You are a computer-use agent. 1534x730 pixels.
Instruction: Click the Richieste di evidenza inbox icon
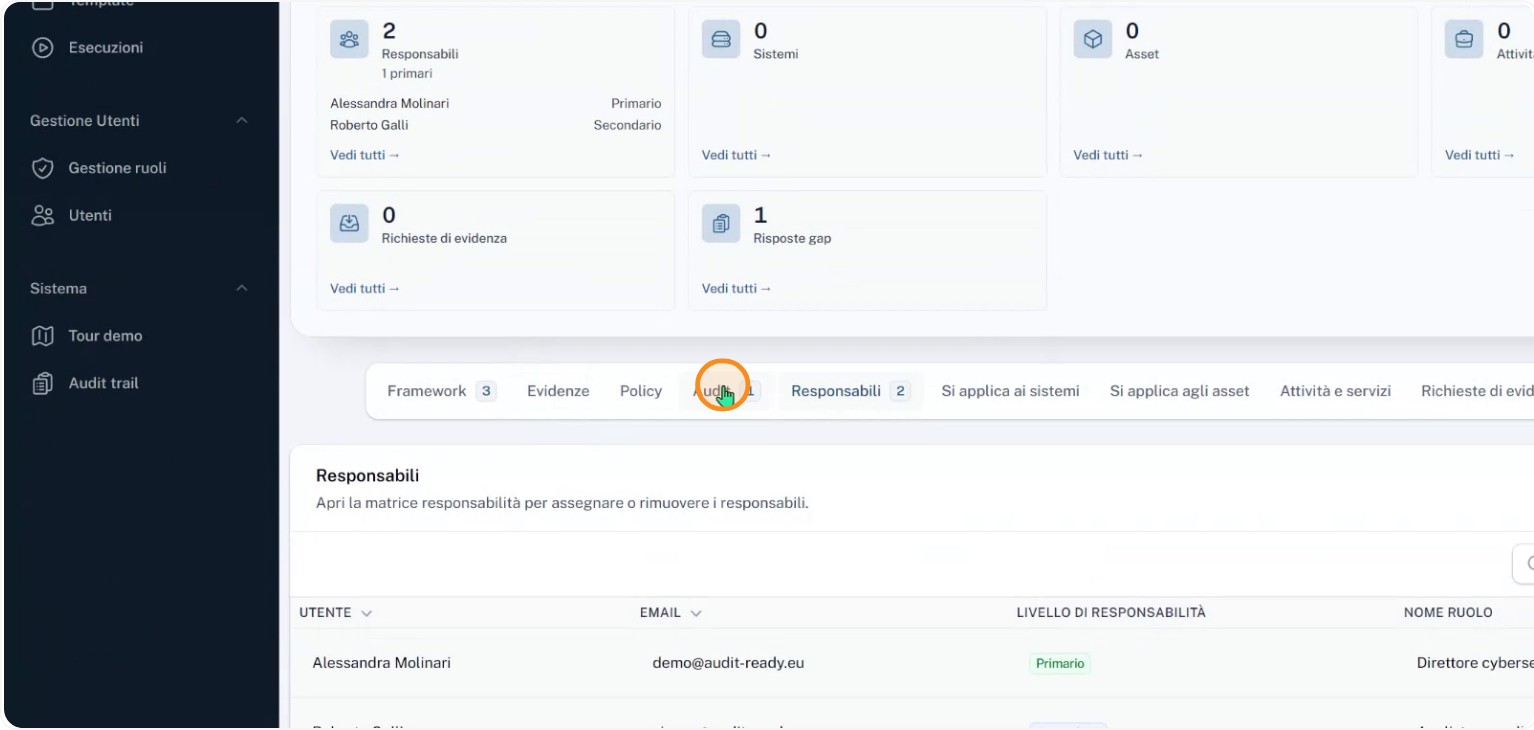349,224
